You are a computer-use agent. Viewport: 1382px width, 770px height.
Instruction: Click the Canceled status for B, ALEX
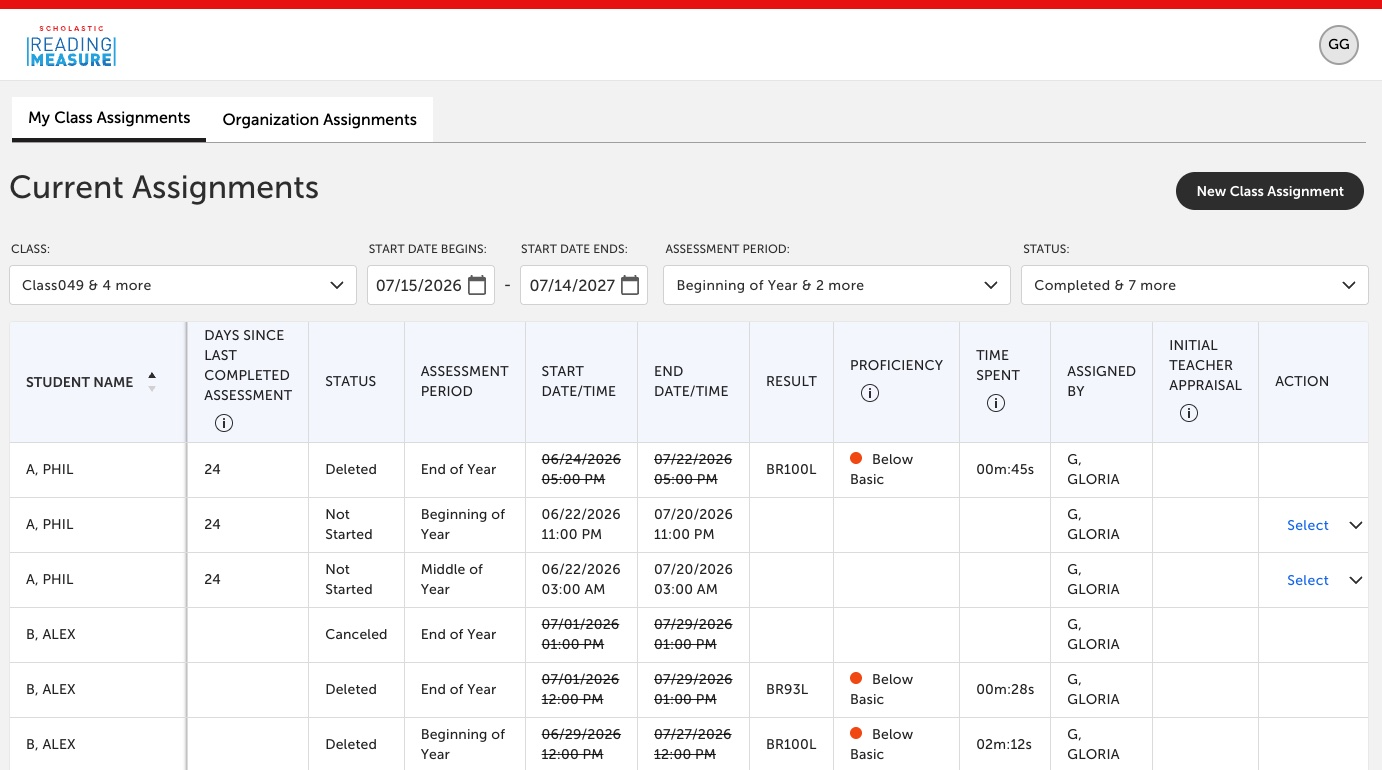tap(356, 634)
